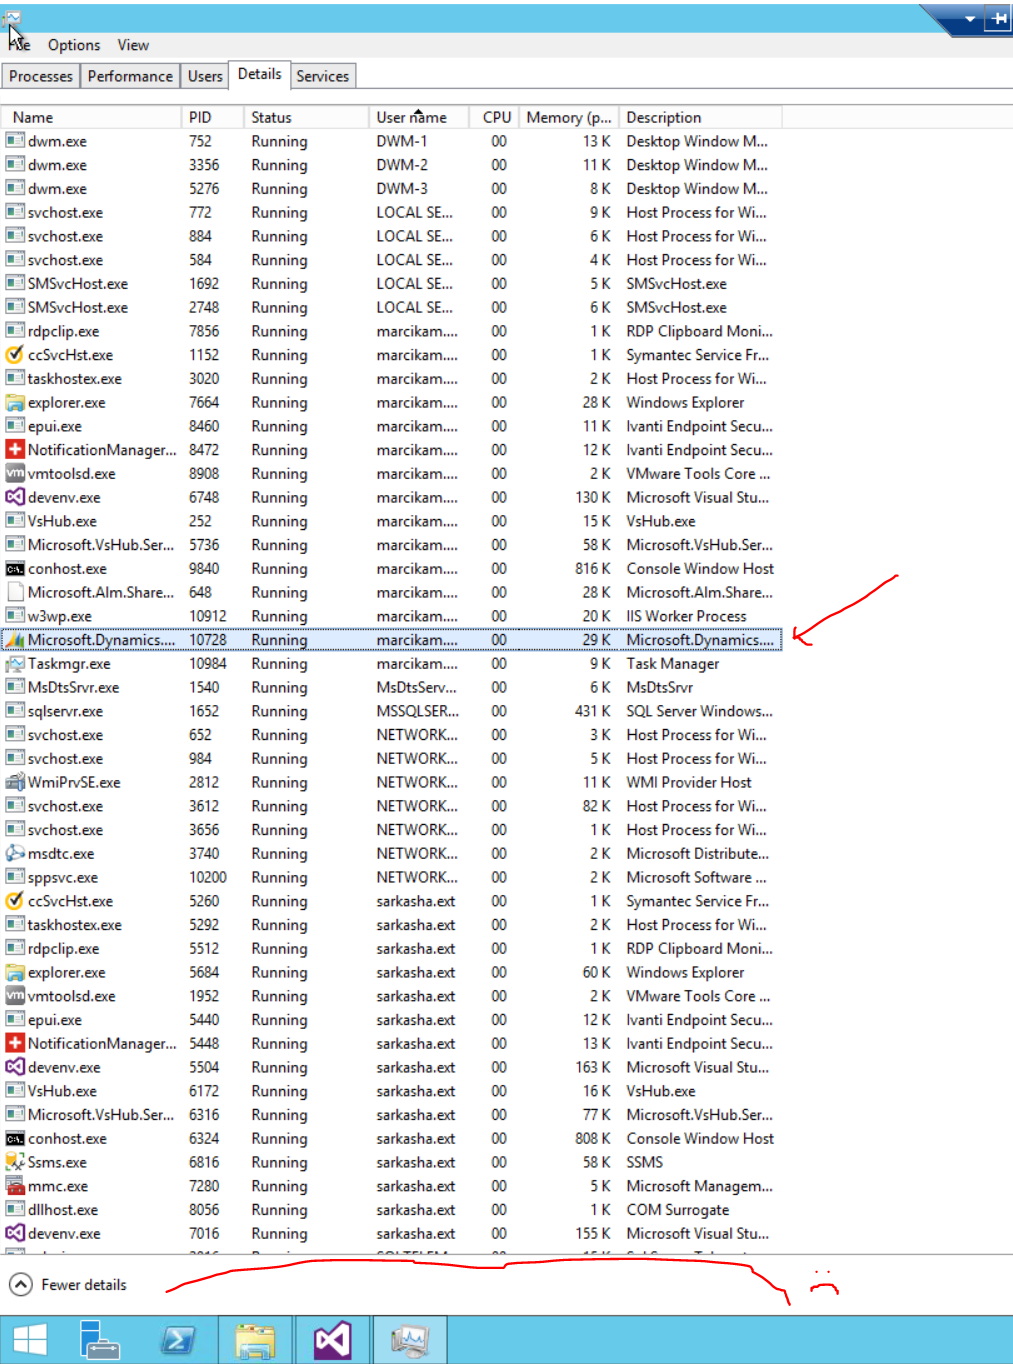This screenshot has height=1364, width=1013.
Task: Collapse Task Manager with Fewer details
Action: click(69, 1285)
